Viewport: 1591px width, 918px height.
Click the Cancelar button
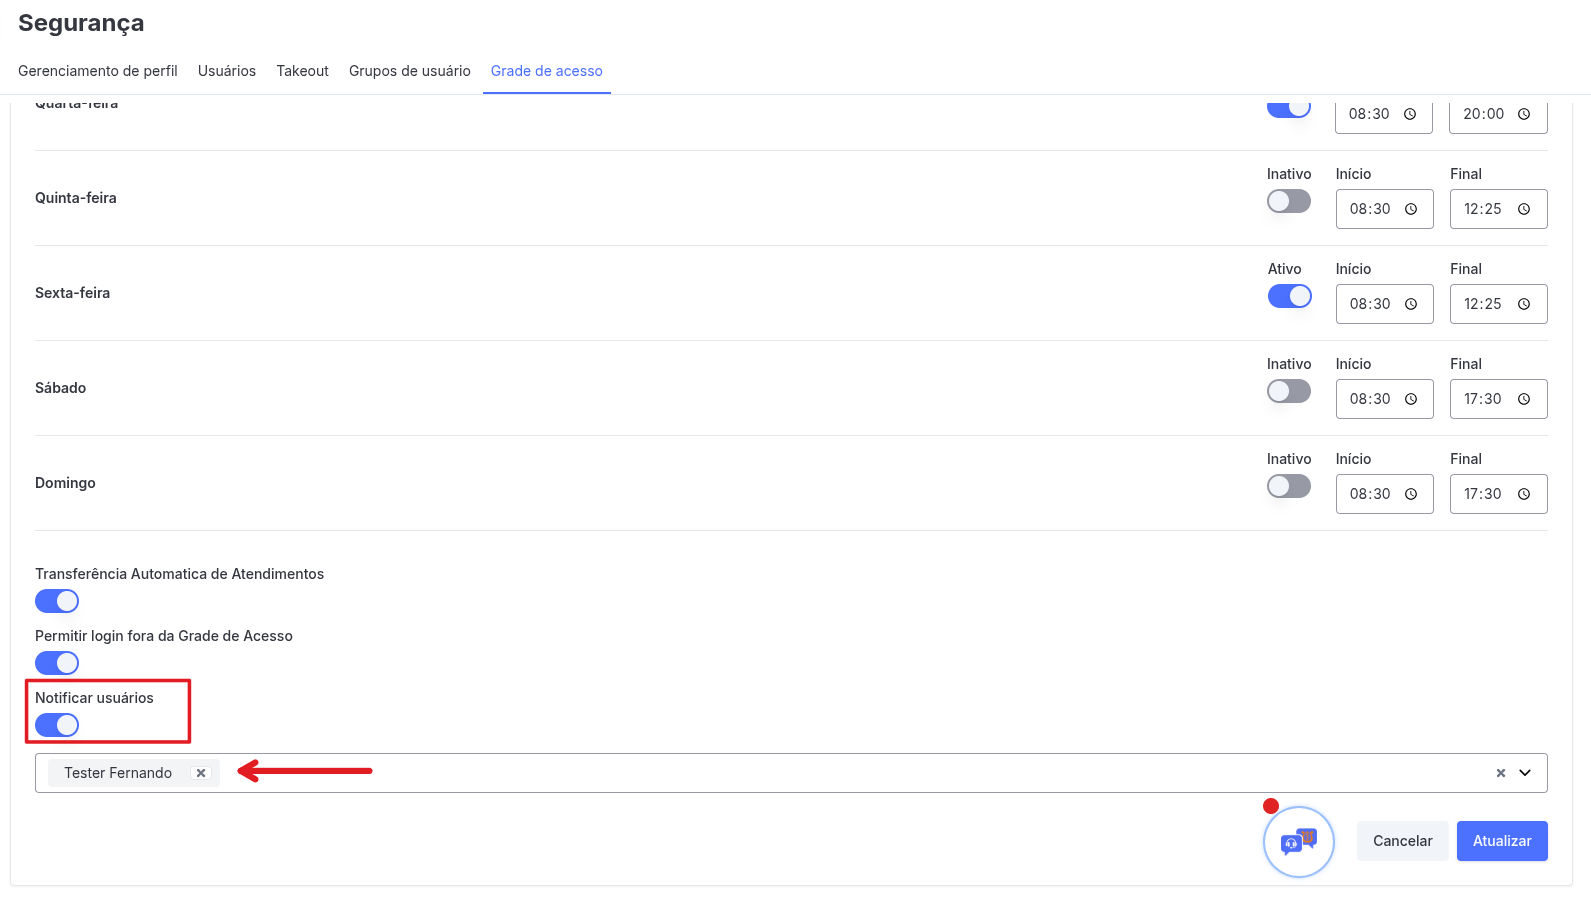click(1402, 841)
